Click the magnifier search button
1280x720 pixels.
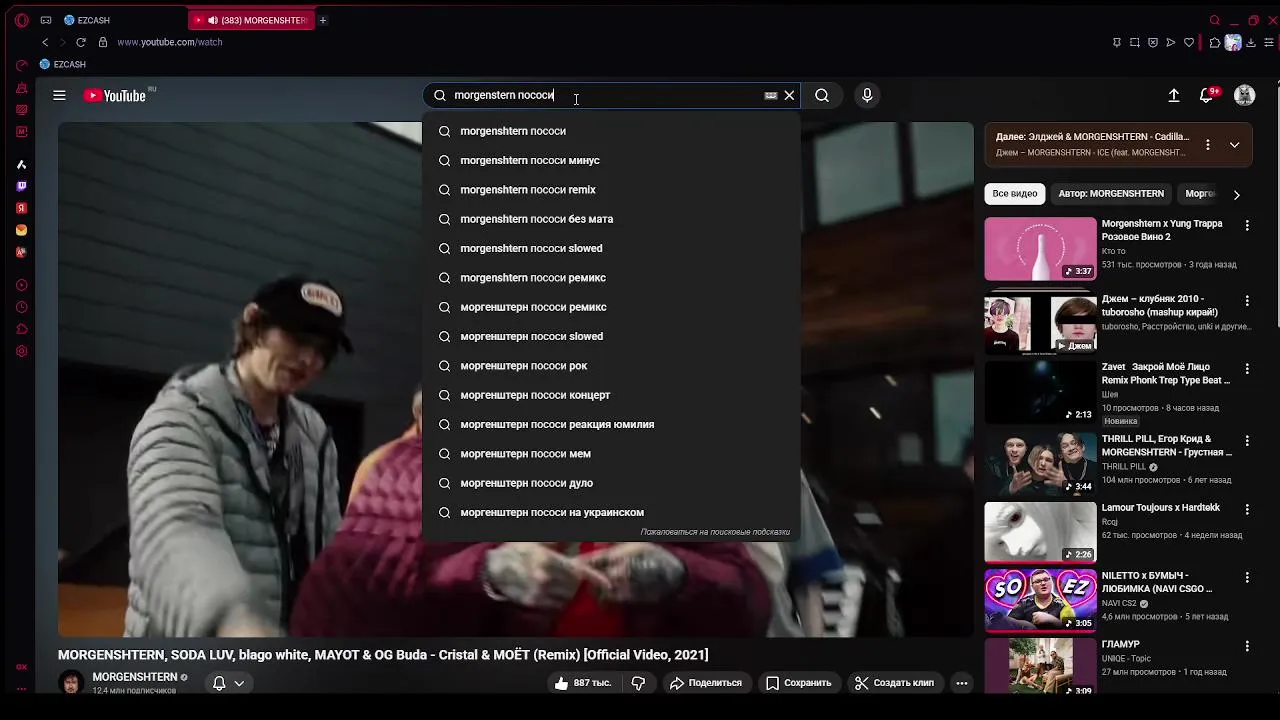click(x=822, y=95)
